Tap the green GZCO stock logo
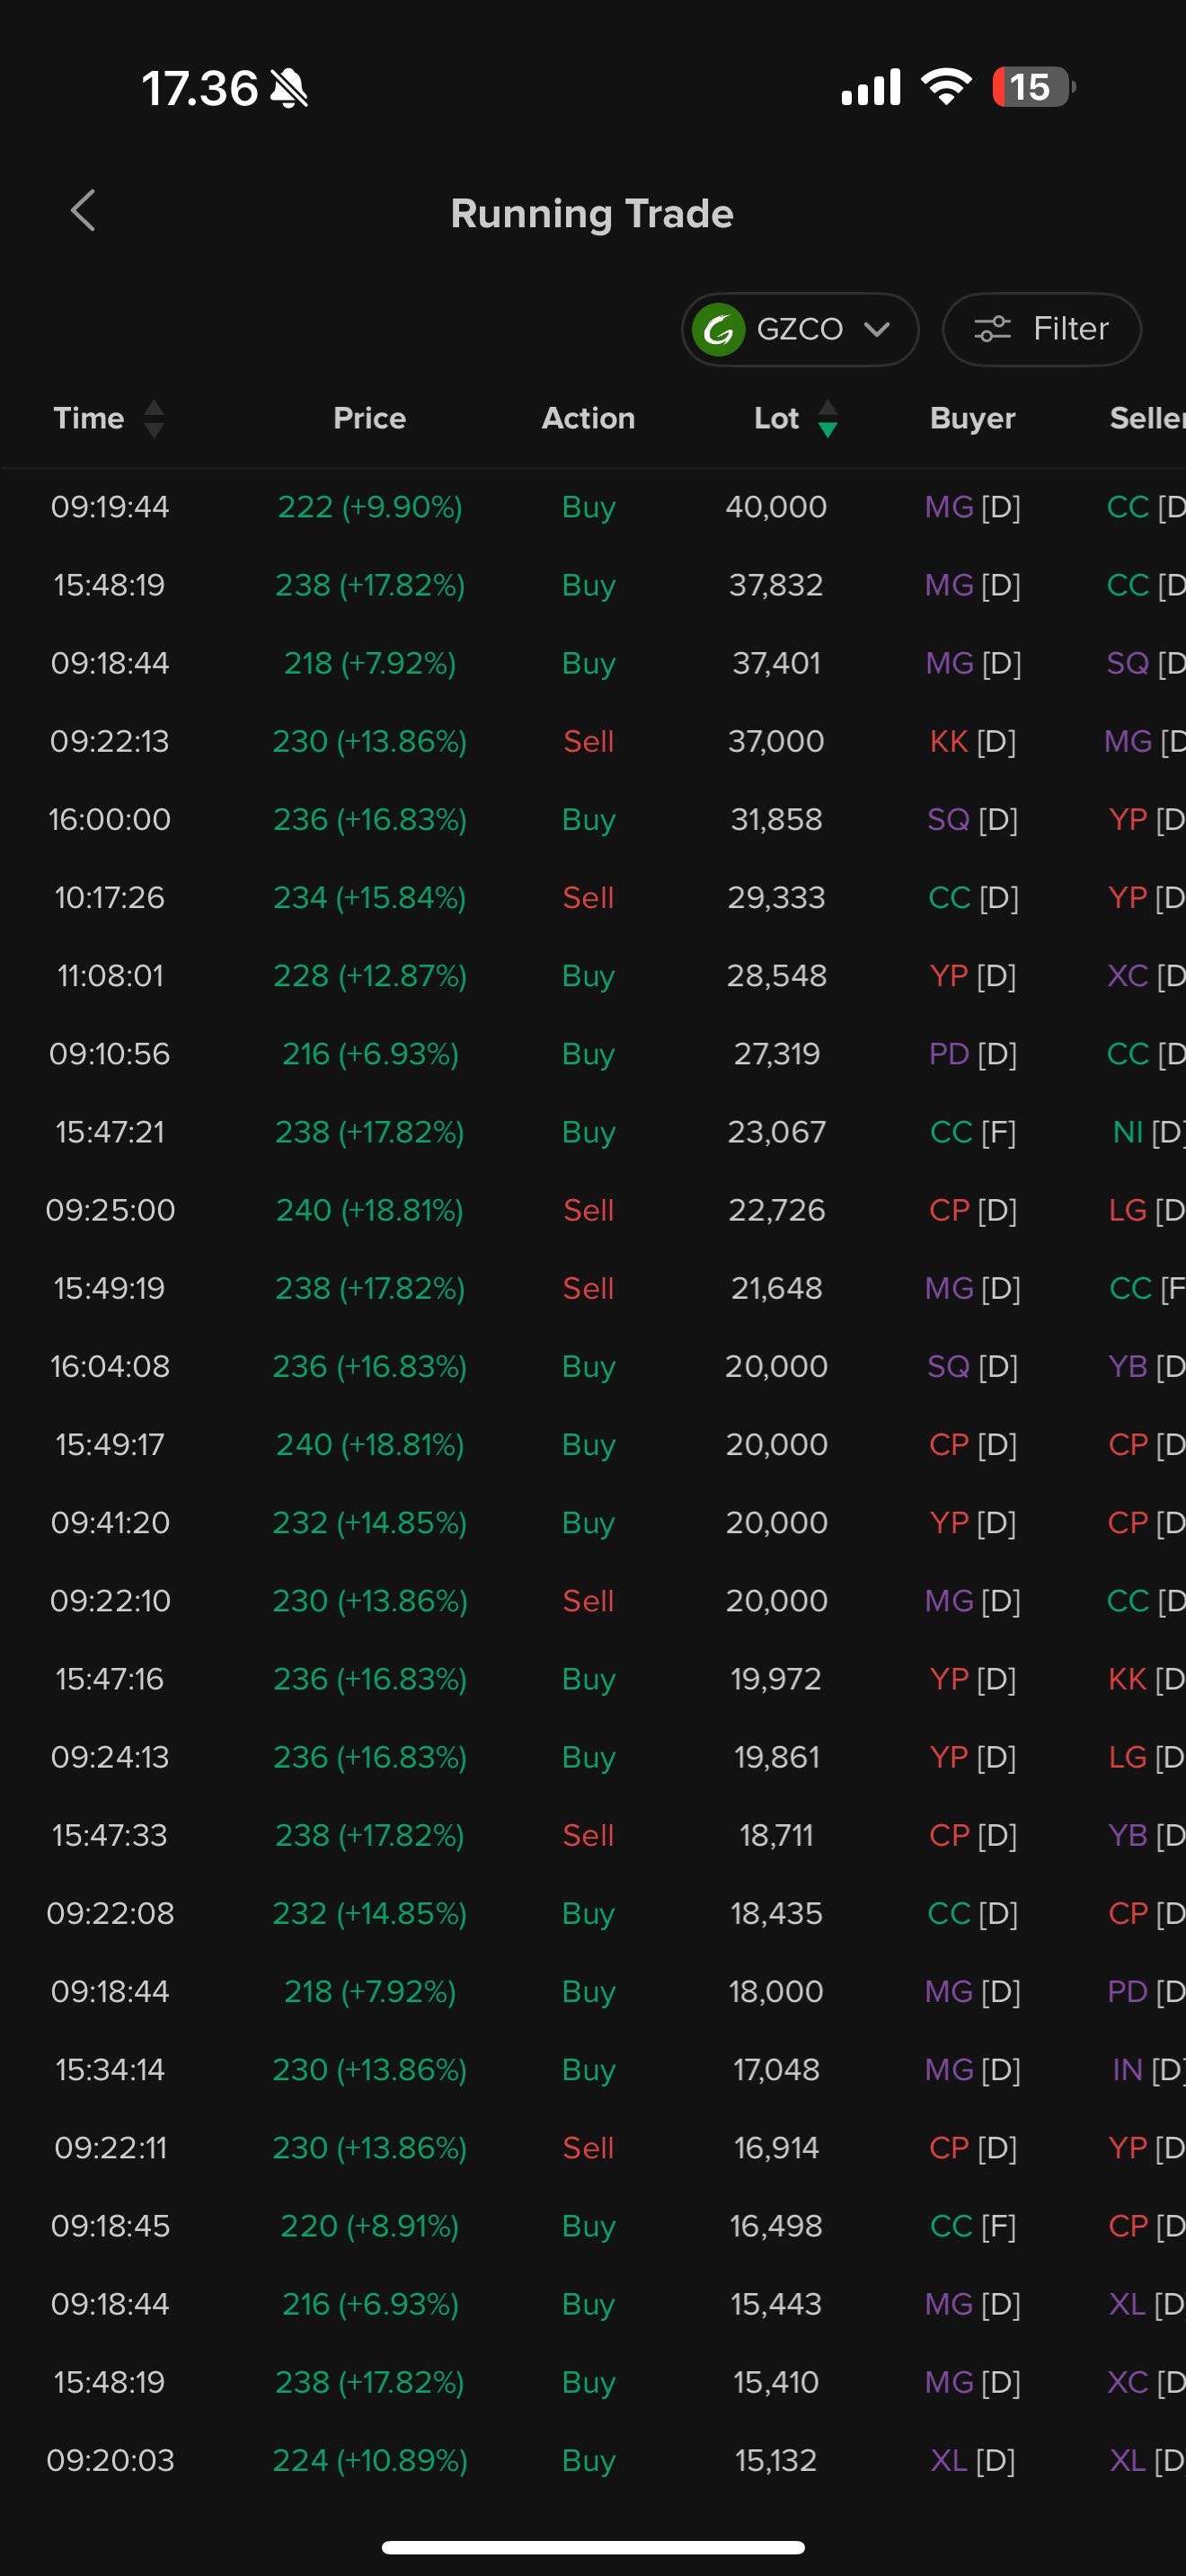This screenshot has height=2576, width=1186. tap(718, 329)
